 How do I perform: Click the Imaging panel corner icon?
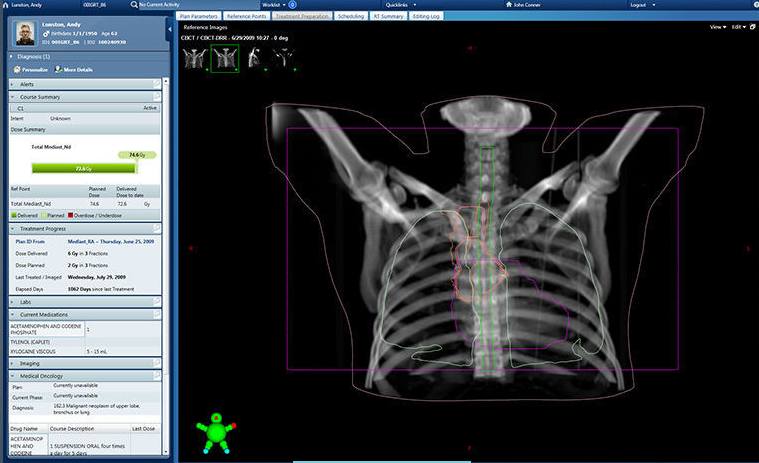coord(156,363)
